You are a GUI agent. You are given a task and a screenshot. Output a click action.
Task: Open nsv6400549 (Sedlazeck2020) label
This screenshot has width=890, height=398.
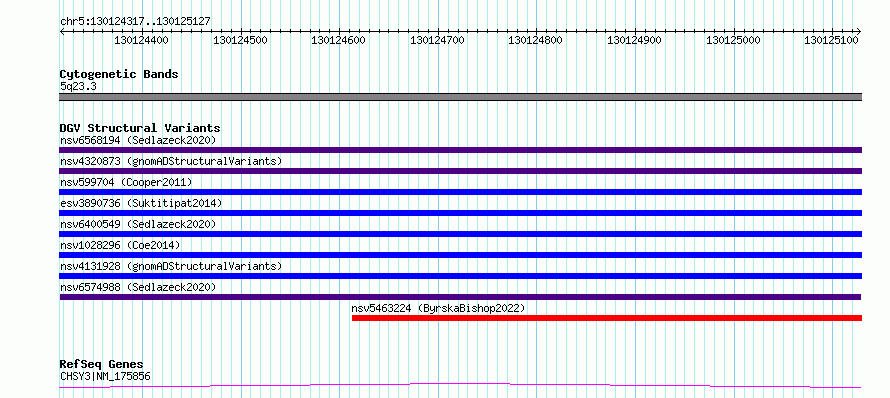138,224
